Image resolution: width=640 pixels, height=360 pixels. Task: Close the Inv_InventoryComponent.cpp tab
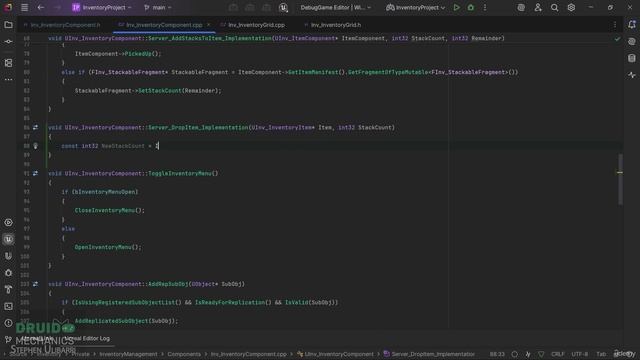(209, 25)
